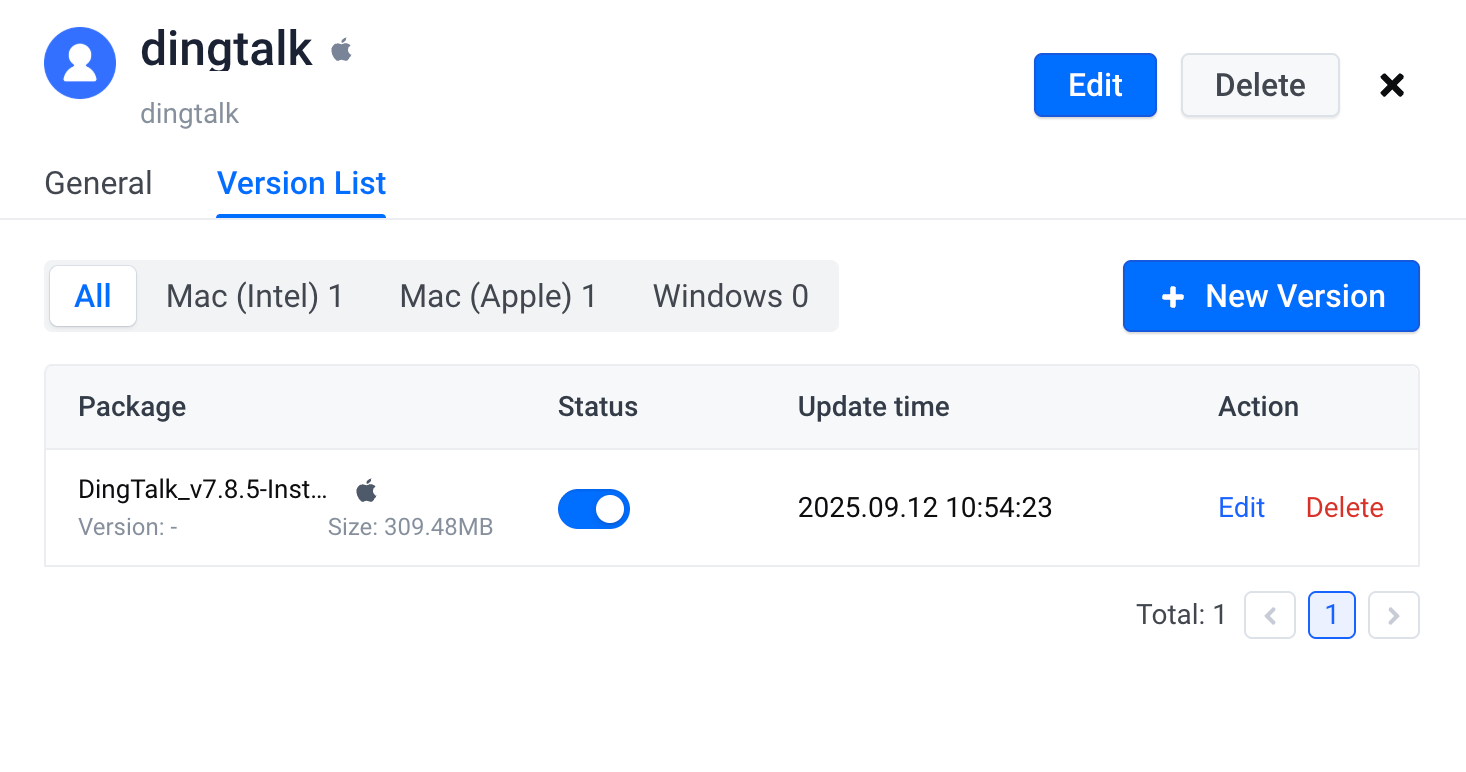This screenshot has height=772, width=1466.
Task: Select page 1 in pagination
Action: pos(1332,615)
